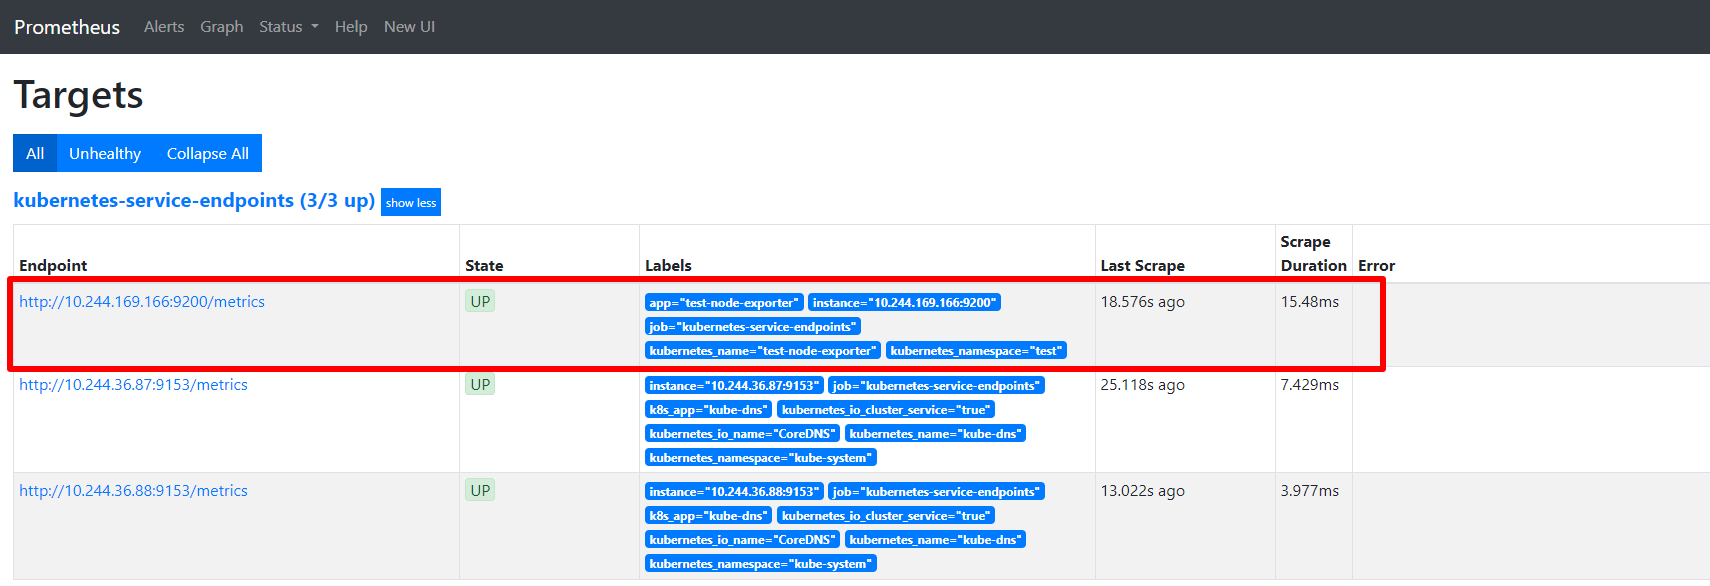Open the kubernetes-service-endpoints group heading

click(x=194, y=201)
